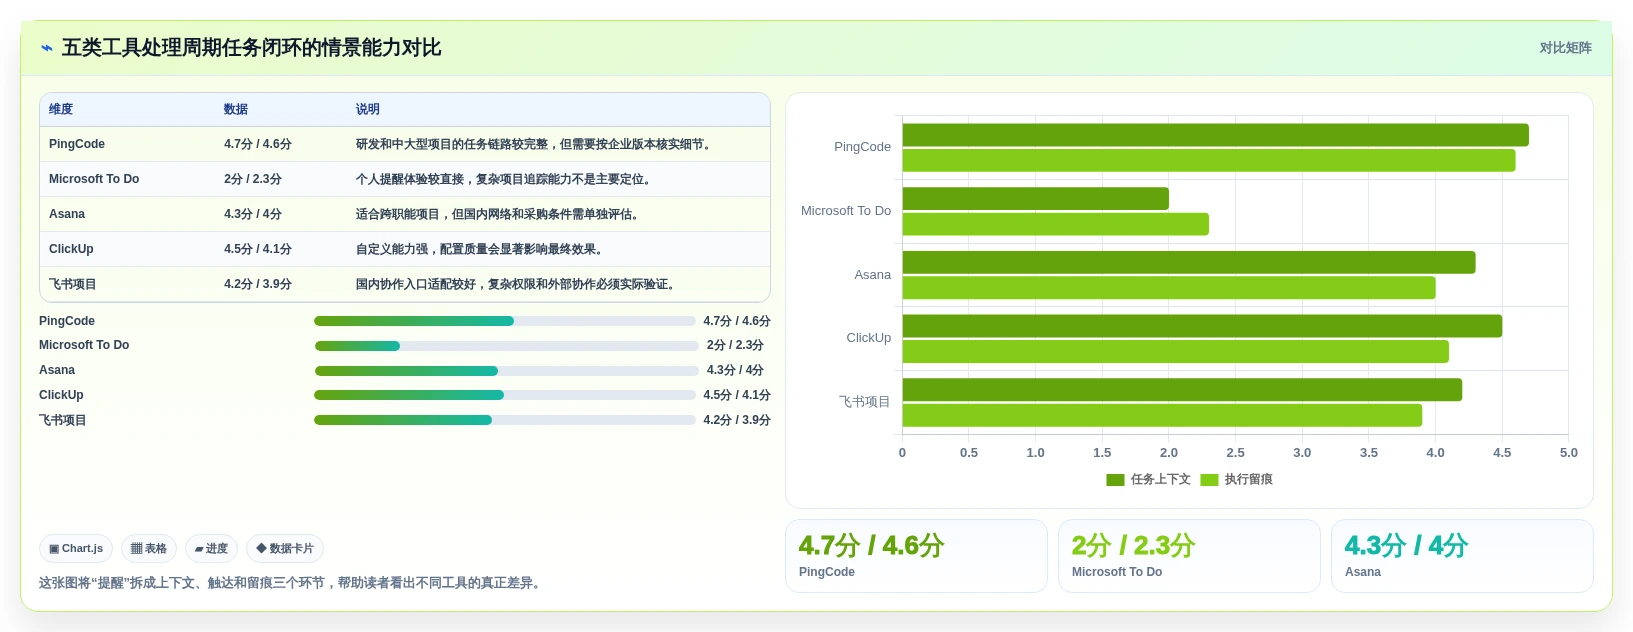Screen dimensions: 1633x632
Task: Click PingCode dark green 任务上下文 chart bar
Action: pyautogui.click(x=1215, y=135)
